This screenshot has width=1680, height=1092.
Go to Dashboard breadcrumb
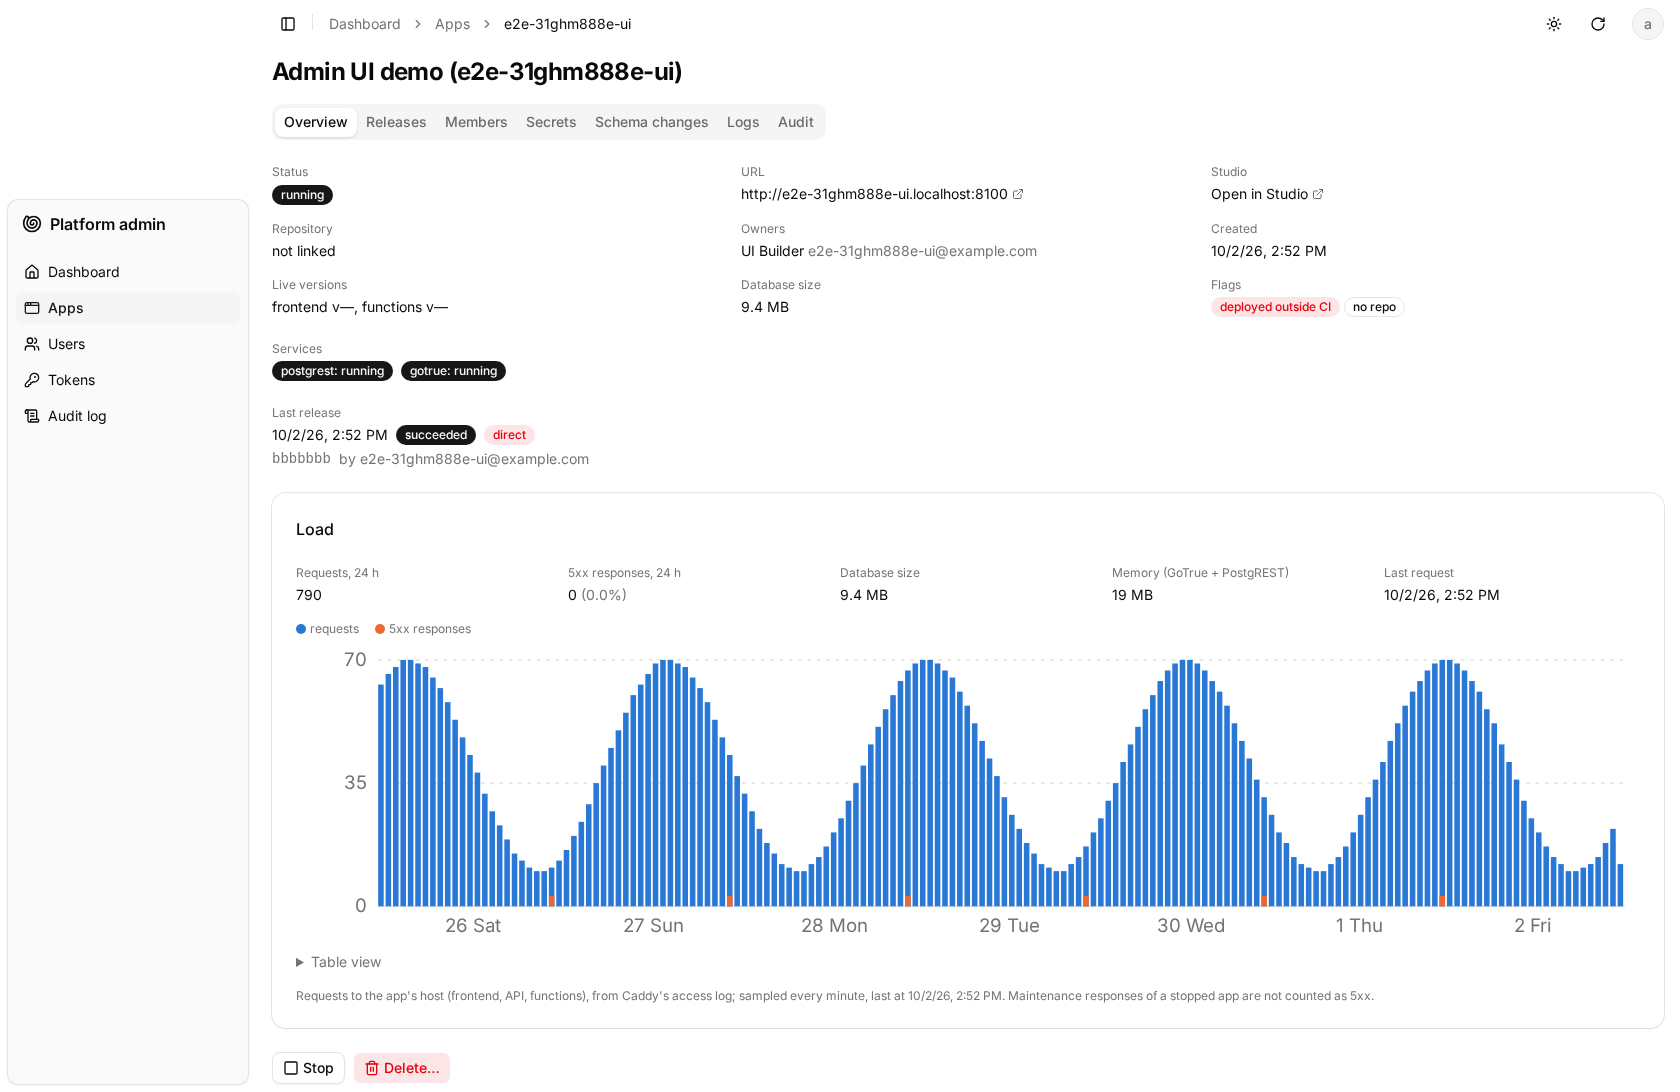click(364, 24)
